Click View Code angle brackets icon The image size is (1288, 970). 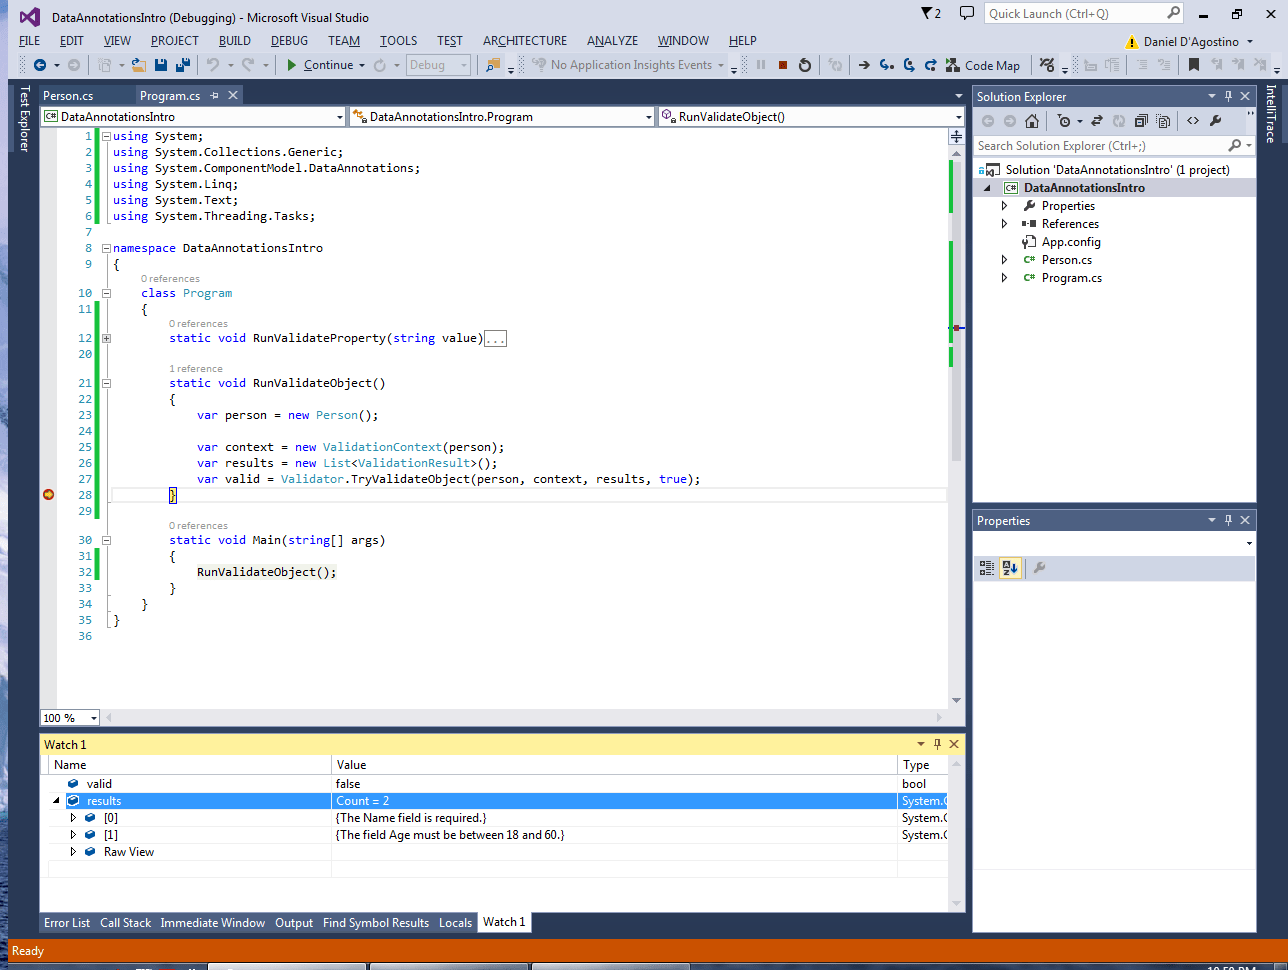(1193, 121)
